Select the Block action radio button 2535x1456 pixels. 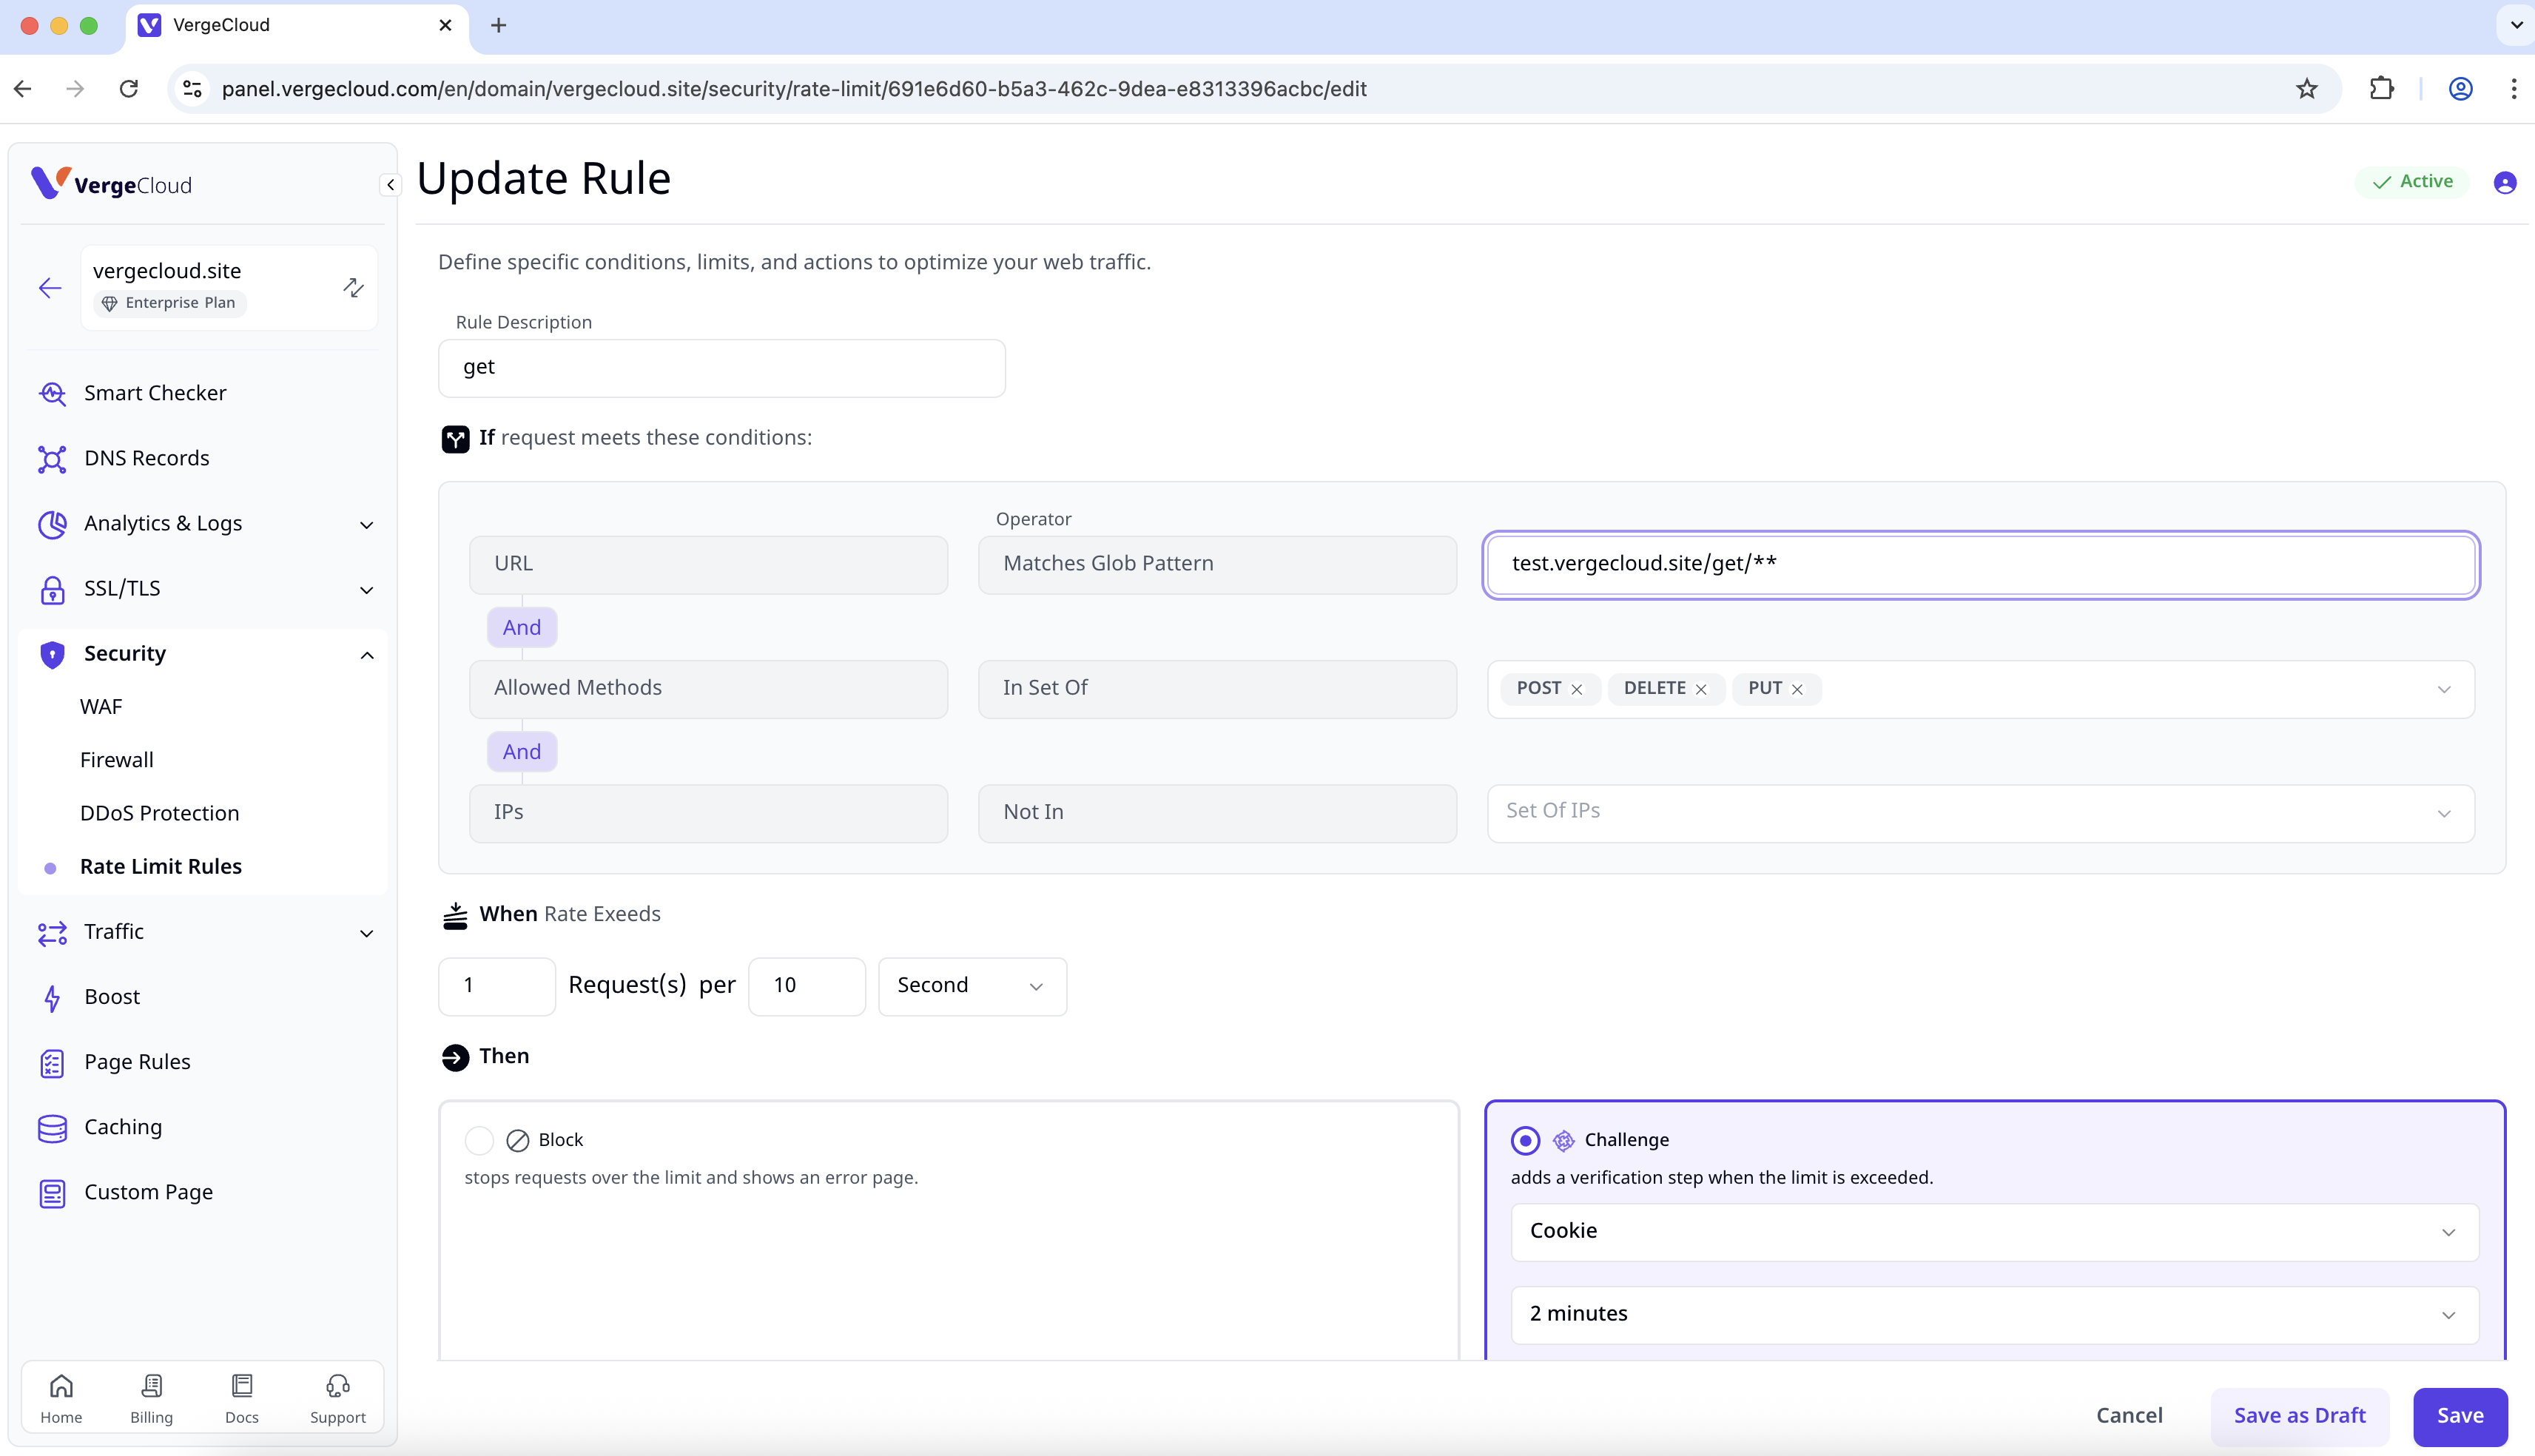(x=479, y=1140)
